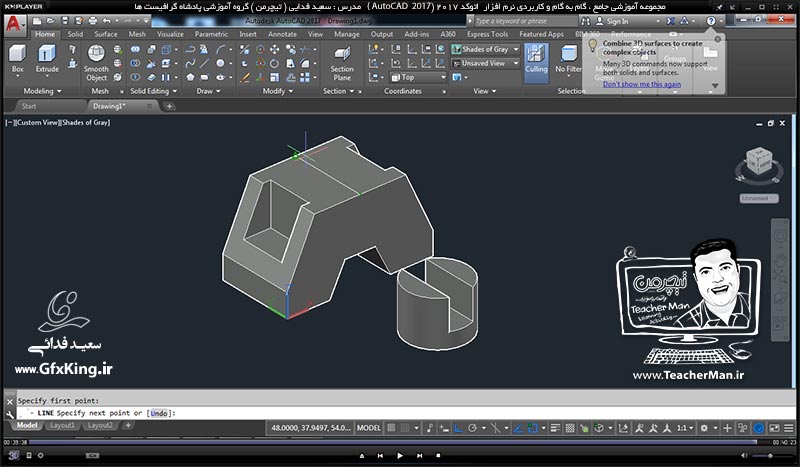The image size is (800, 467).
Task: Expand the Modeling panel
Action: point(43,91)
